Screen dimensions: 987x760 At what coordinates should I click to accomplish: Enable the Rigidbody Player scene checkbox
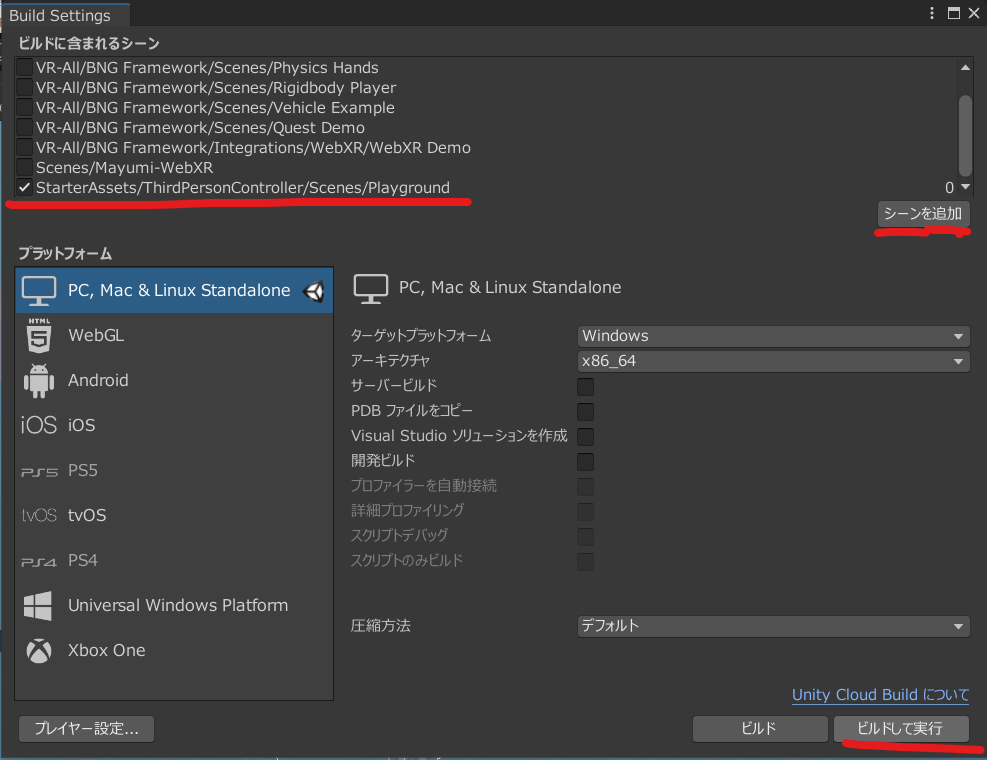point(25,88)
